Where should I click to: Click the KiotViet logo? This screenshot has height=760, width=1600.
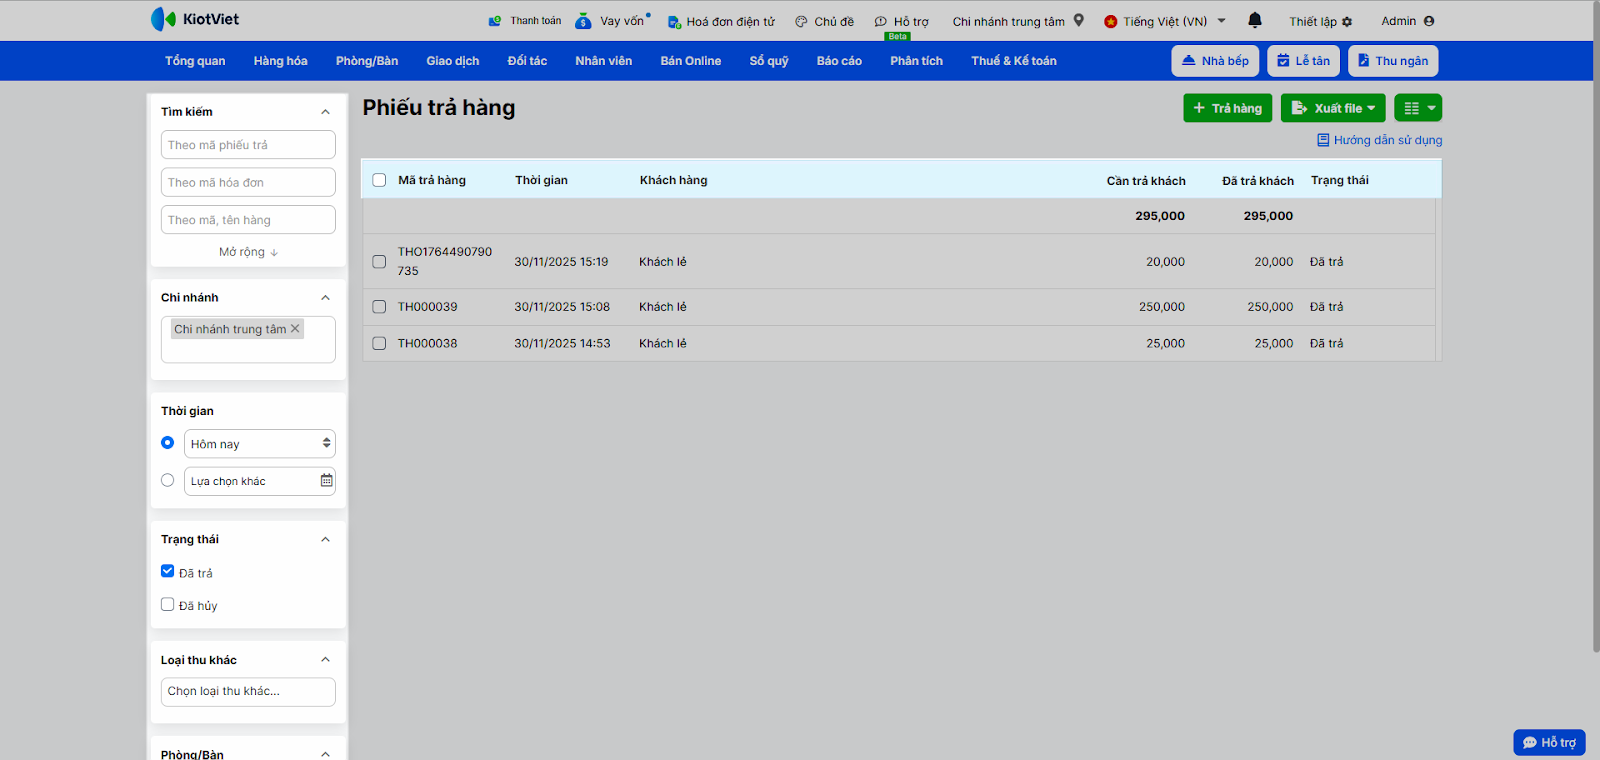coord(195,19)
